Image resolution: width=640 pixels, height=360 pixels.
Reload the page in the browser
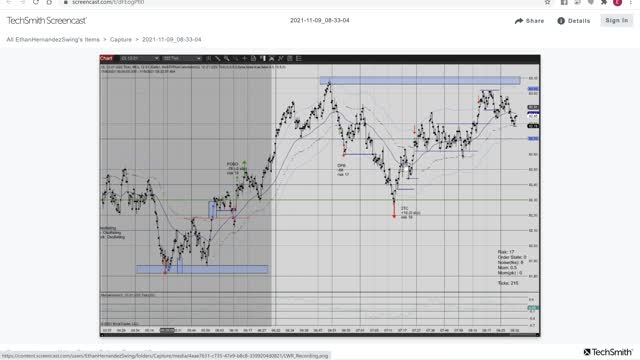click(x=36, y=2)
